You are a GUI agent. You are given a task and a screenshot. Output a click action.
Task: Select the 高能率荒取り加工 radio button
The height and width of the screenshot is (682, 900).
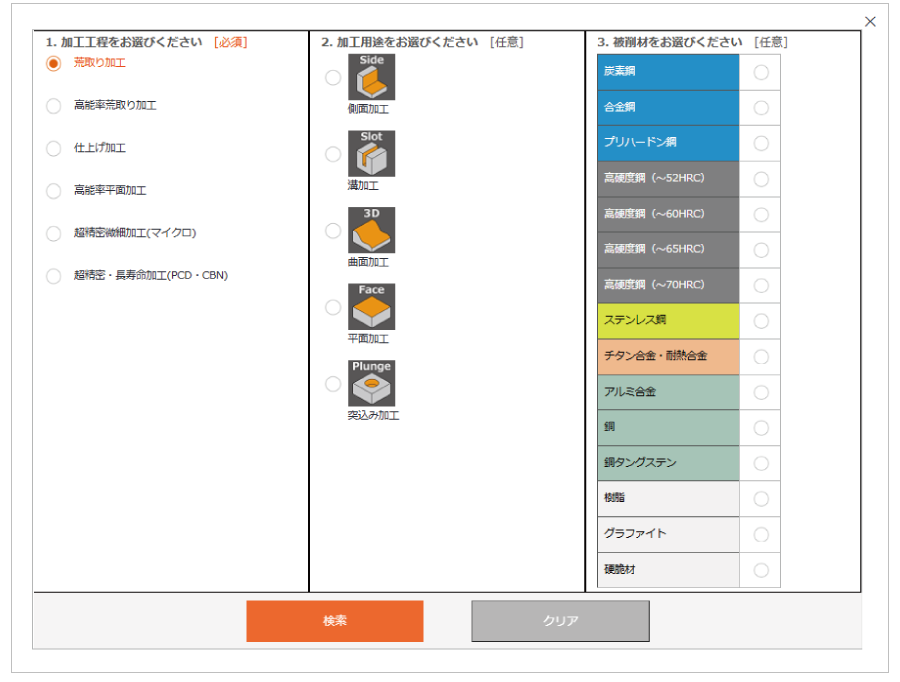[53, 106]
